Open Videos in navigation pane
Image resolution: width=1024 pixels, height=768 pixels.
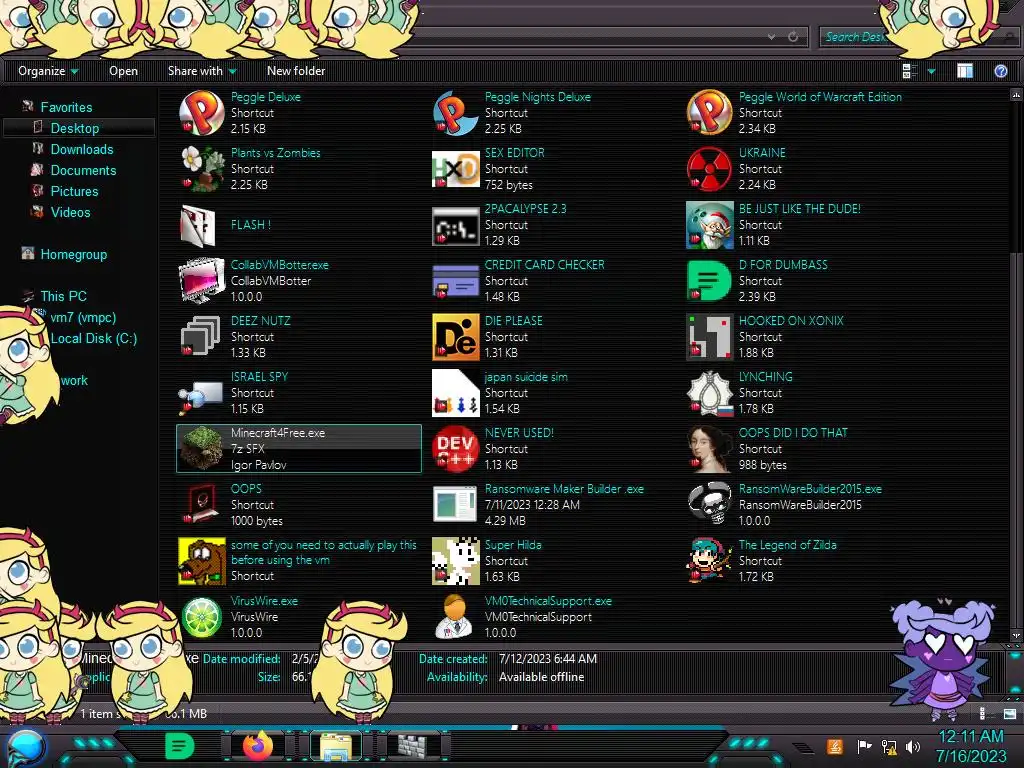coord(70,212)
